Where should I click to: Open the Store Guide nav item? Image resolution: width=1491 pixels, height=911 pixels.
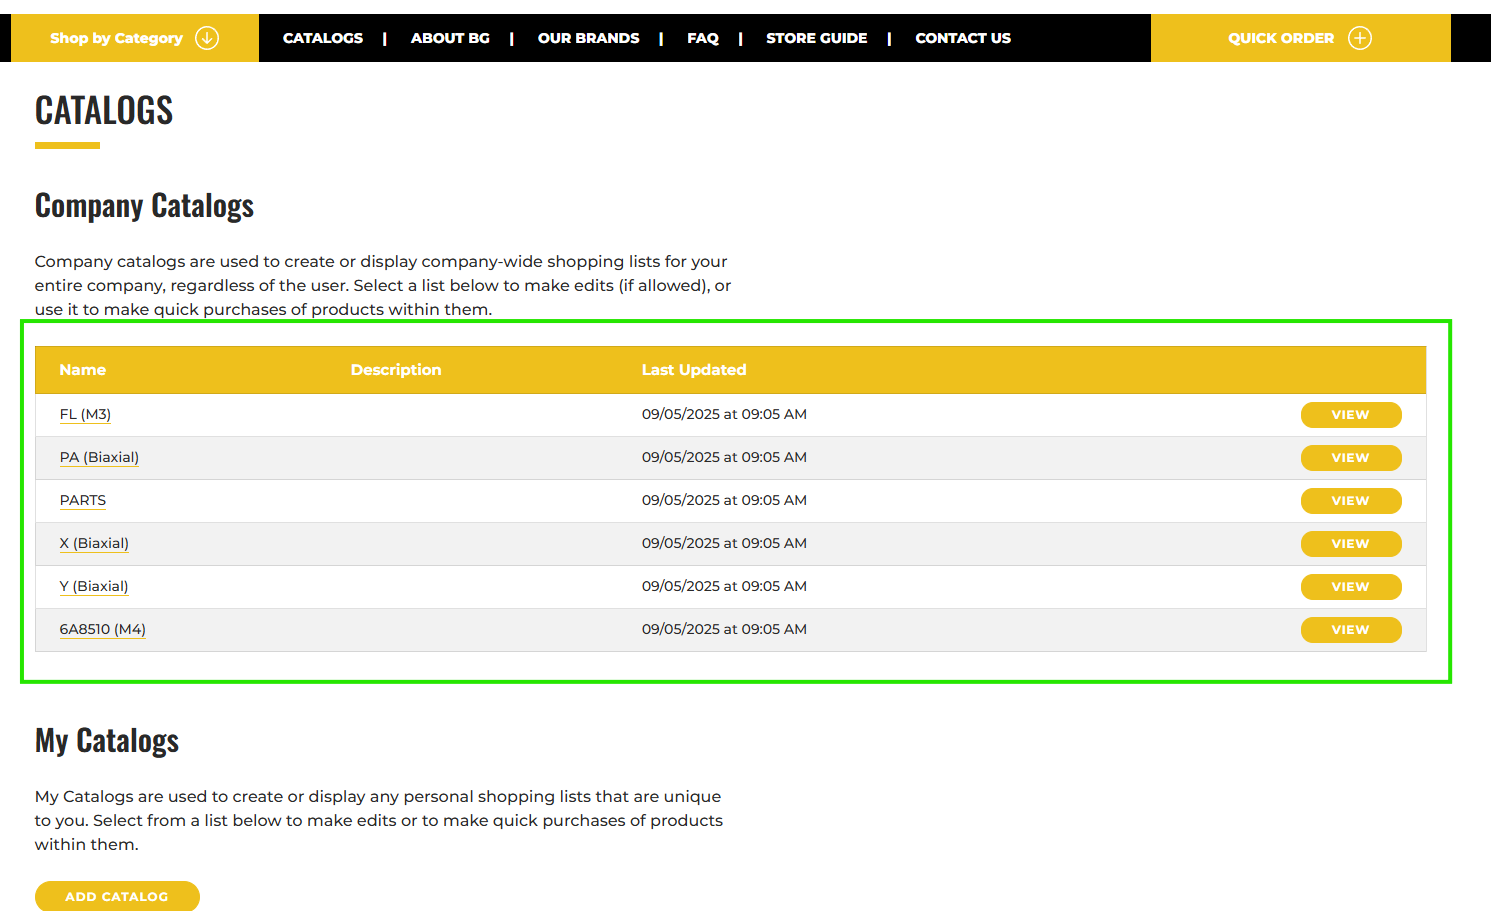[x=816, y=38]
